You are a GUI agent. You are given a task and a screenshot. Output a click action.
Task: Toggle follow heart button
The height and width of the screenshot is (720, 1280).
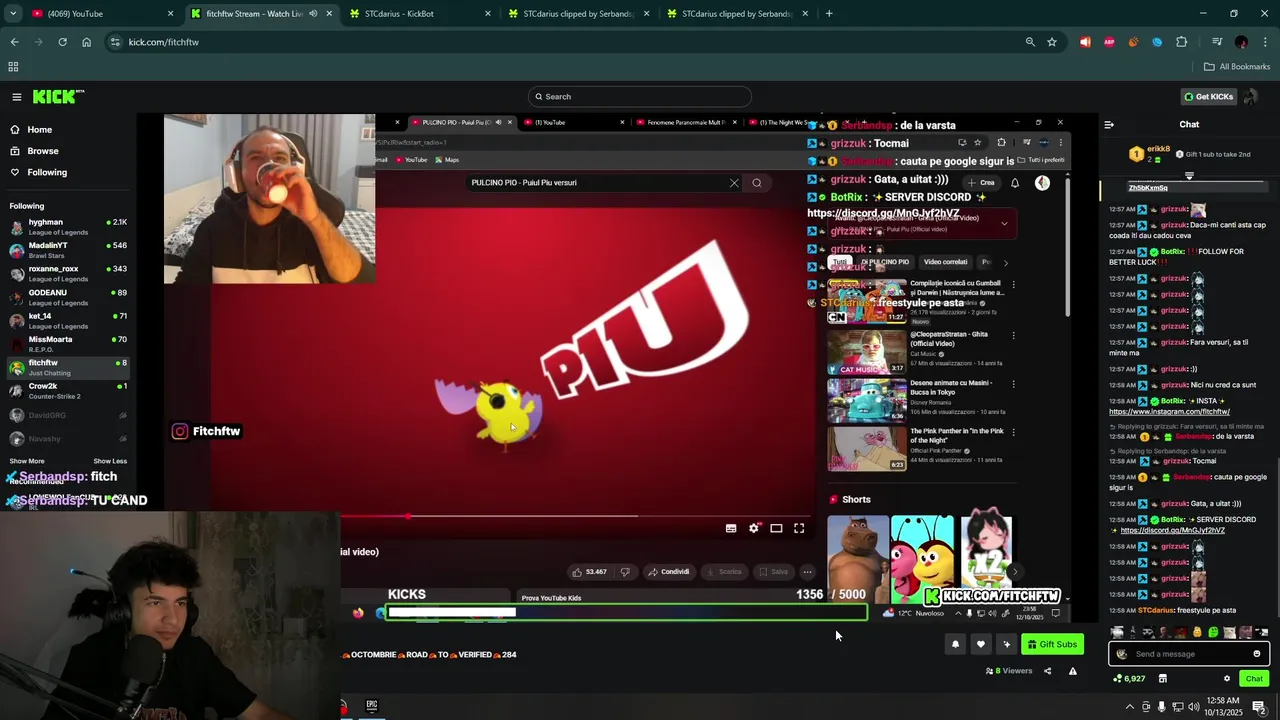click(x=981, y=645)
